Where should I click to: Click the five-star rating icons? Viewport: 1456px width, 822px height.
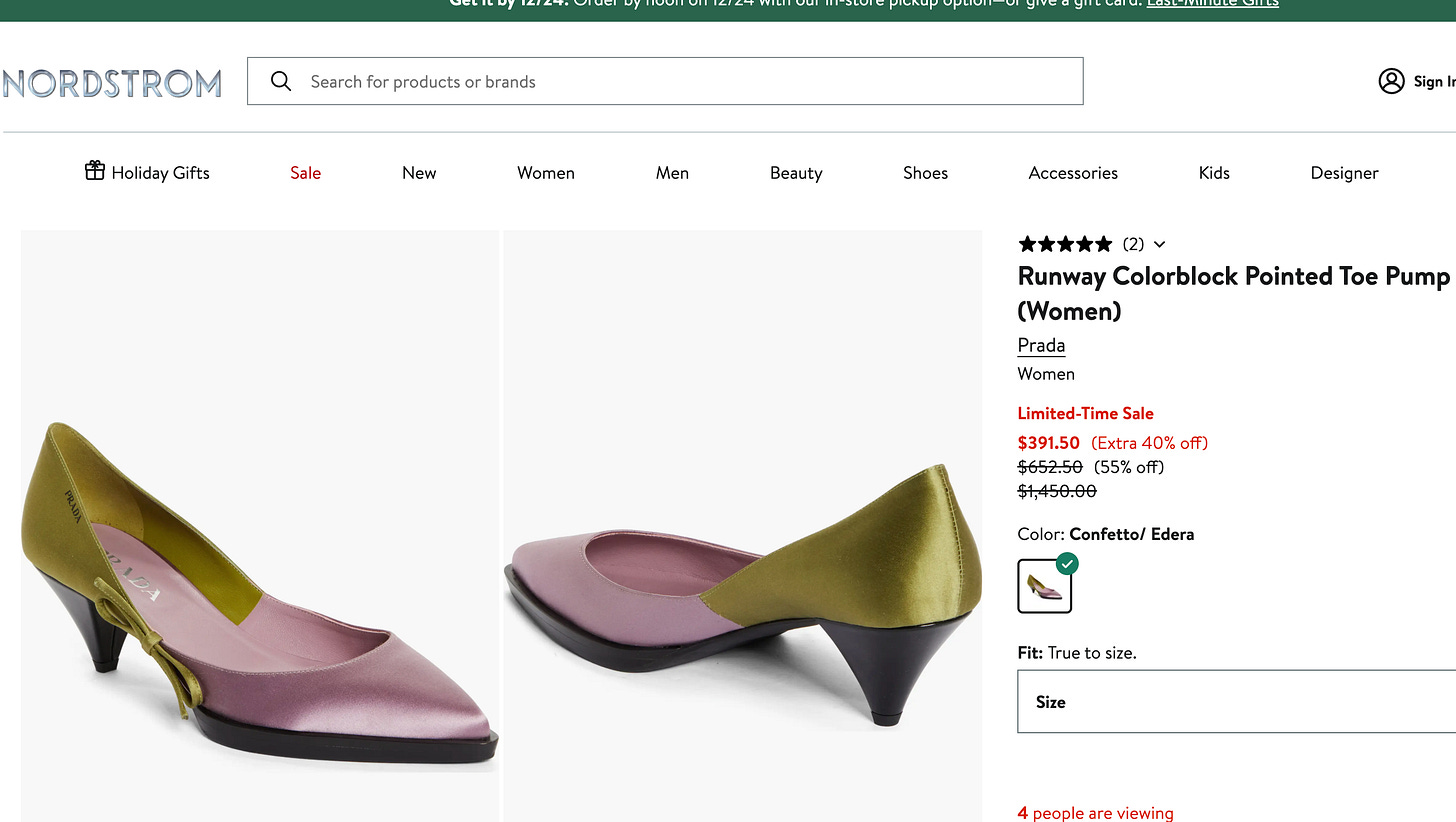click(x=1065, y=244)
